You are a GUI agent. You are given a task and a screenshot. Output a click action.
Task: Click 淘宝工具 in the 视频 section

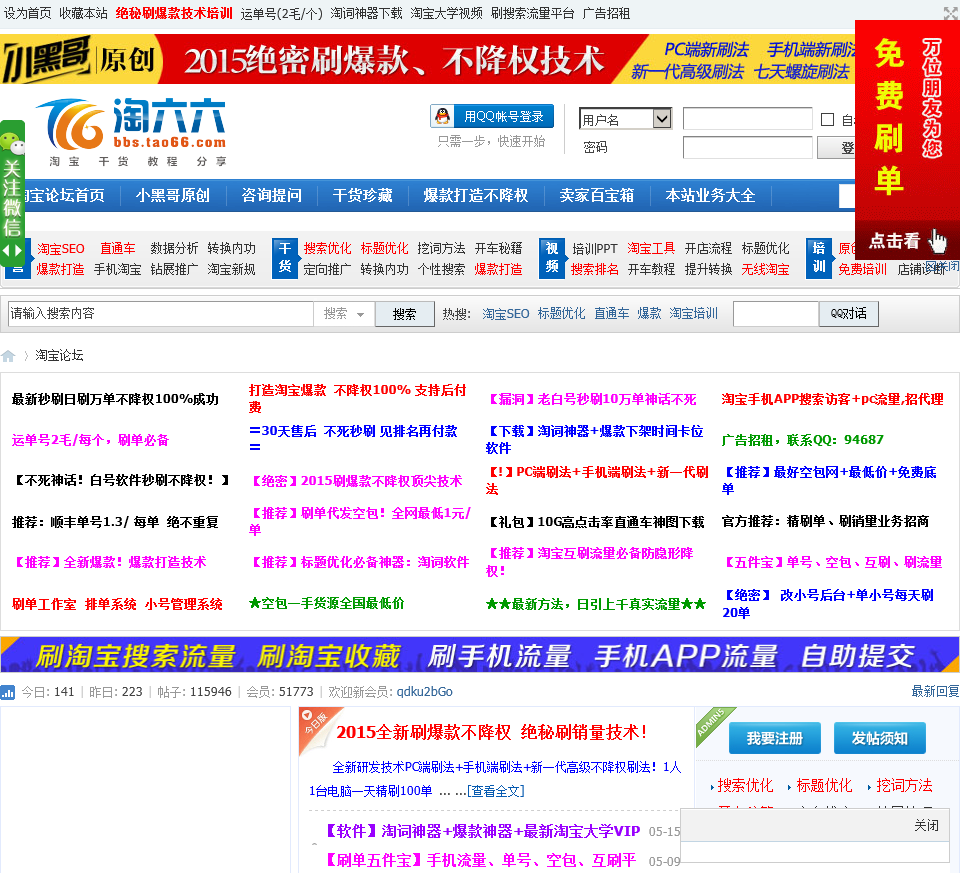(651, 249)
